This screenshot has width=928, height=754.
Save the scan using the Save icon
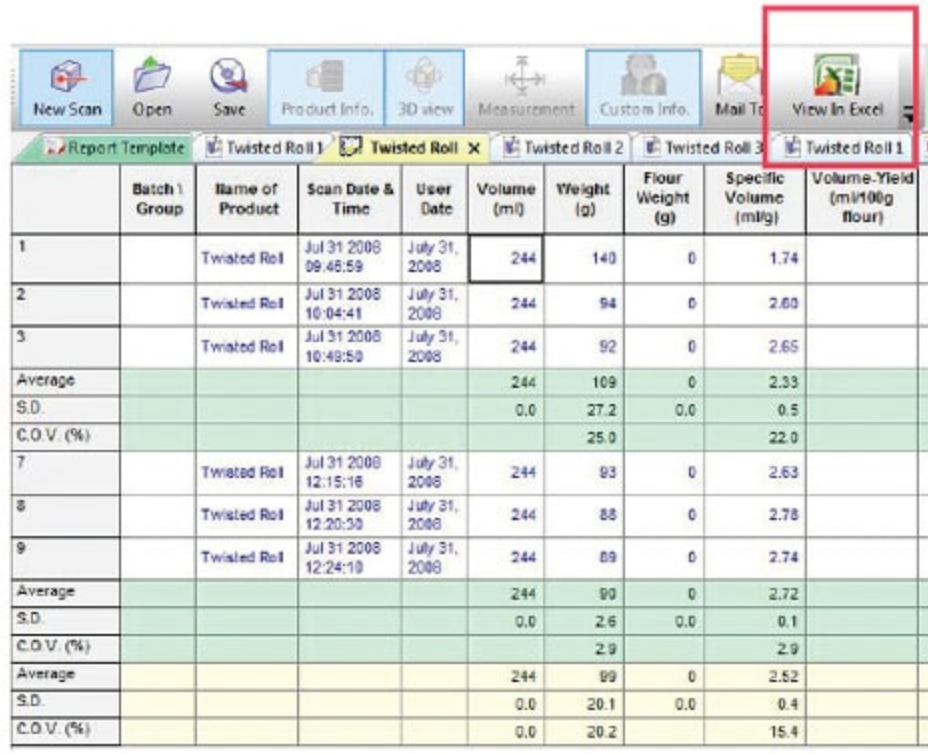(x=229, y=88)
